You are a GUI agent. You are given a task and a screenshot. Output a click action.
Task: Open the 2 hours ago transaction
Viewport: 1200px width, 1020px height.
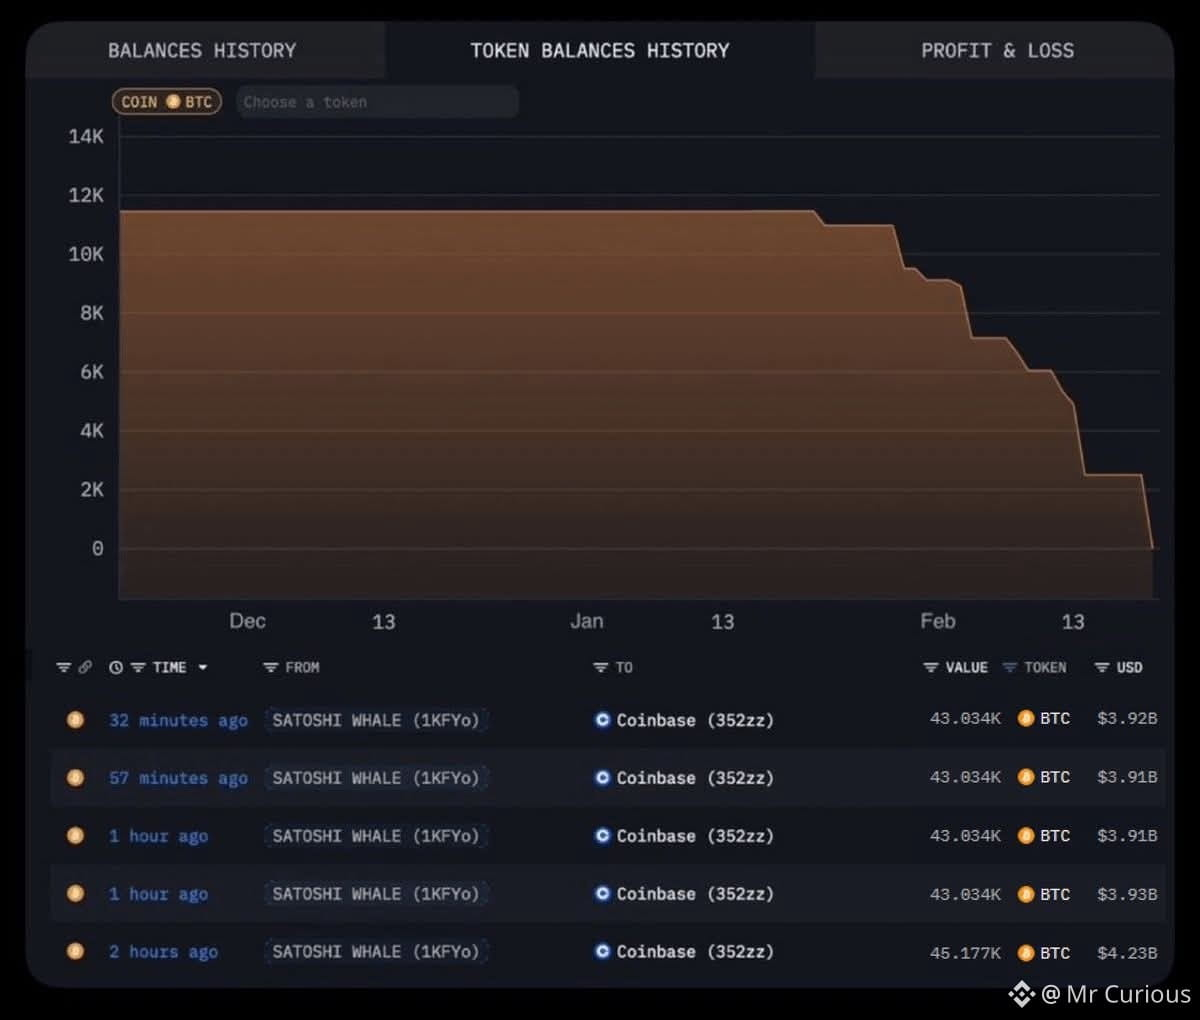[x=163, y=952]
